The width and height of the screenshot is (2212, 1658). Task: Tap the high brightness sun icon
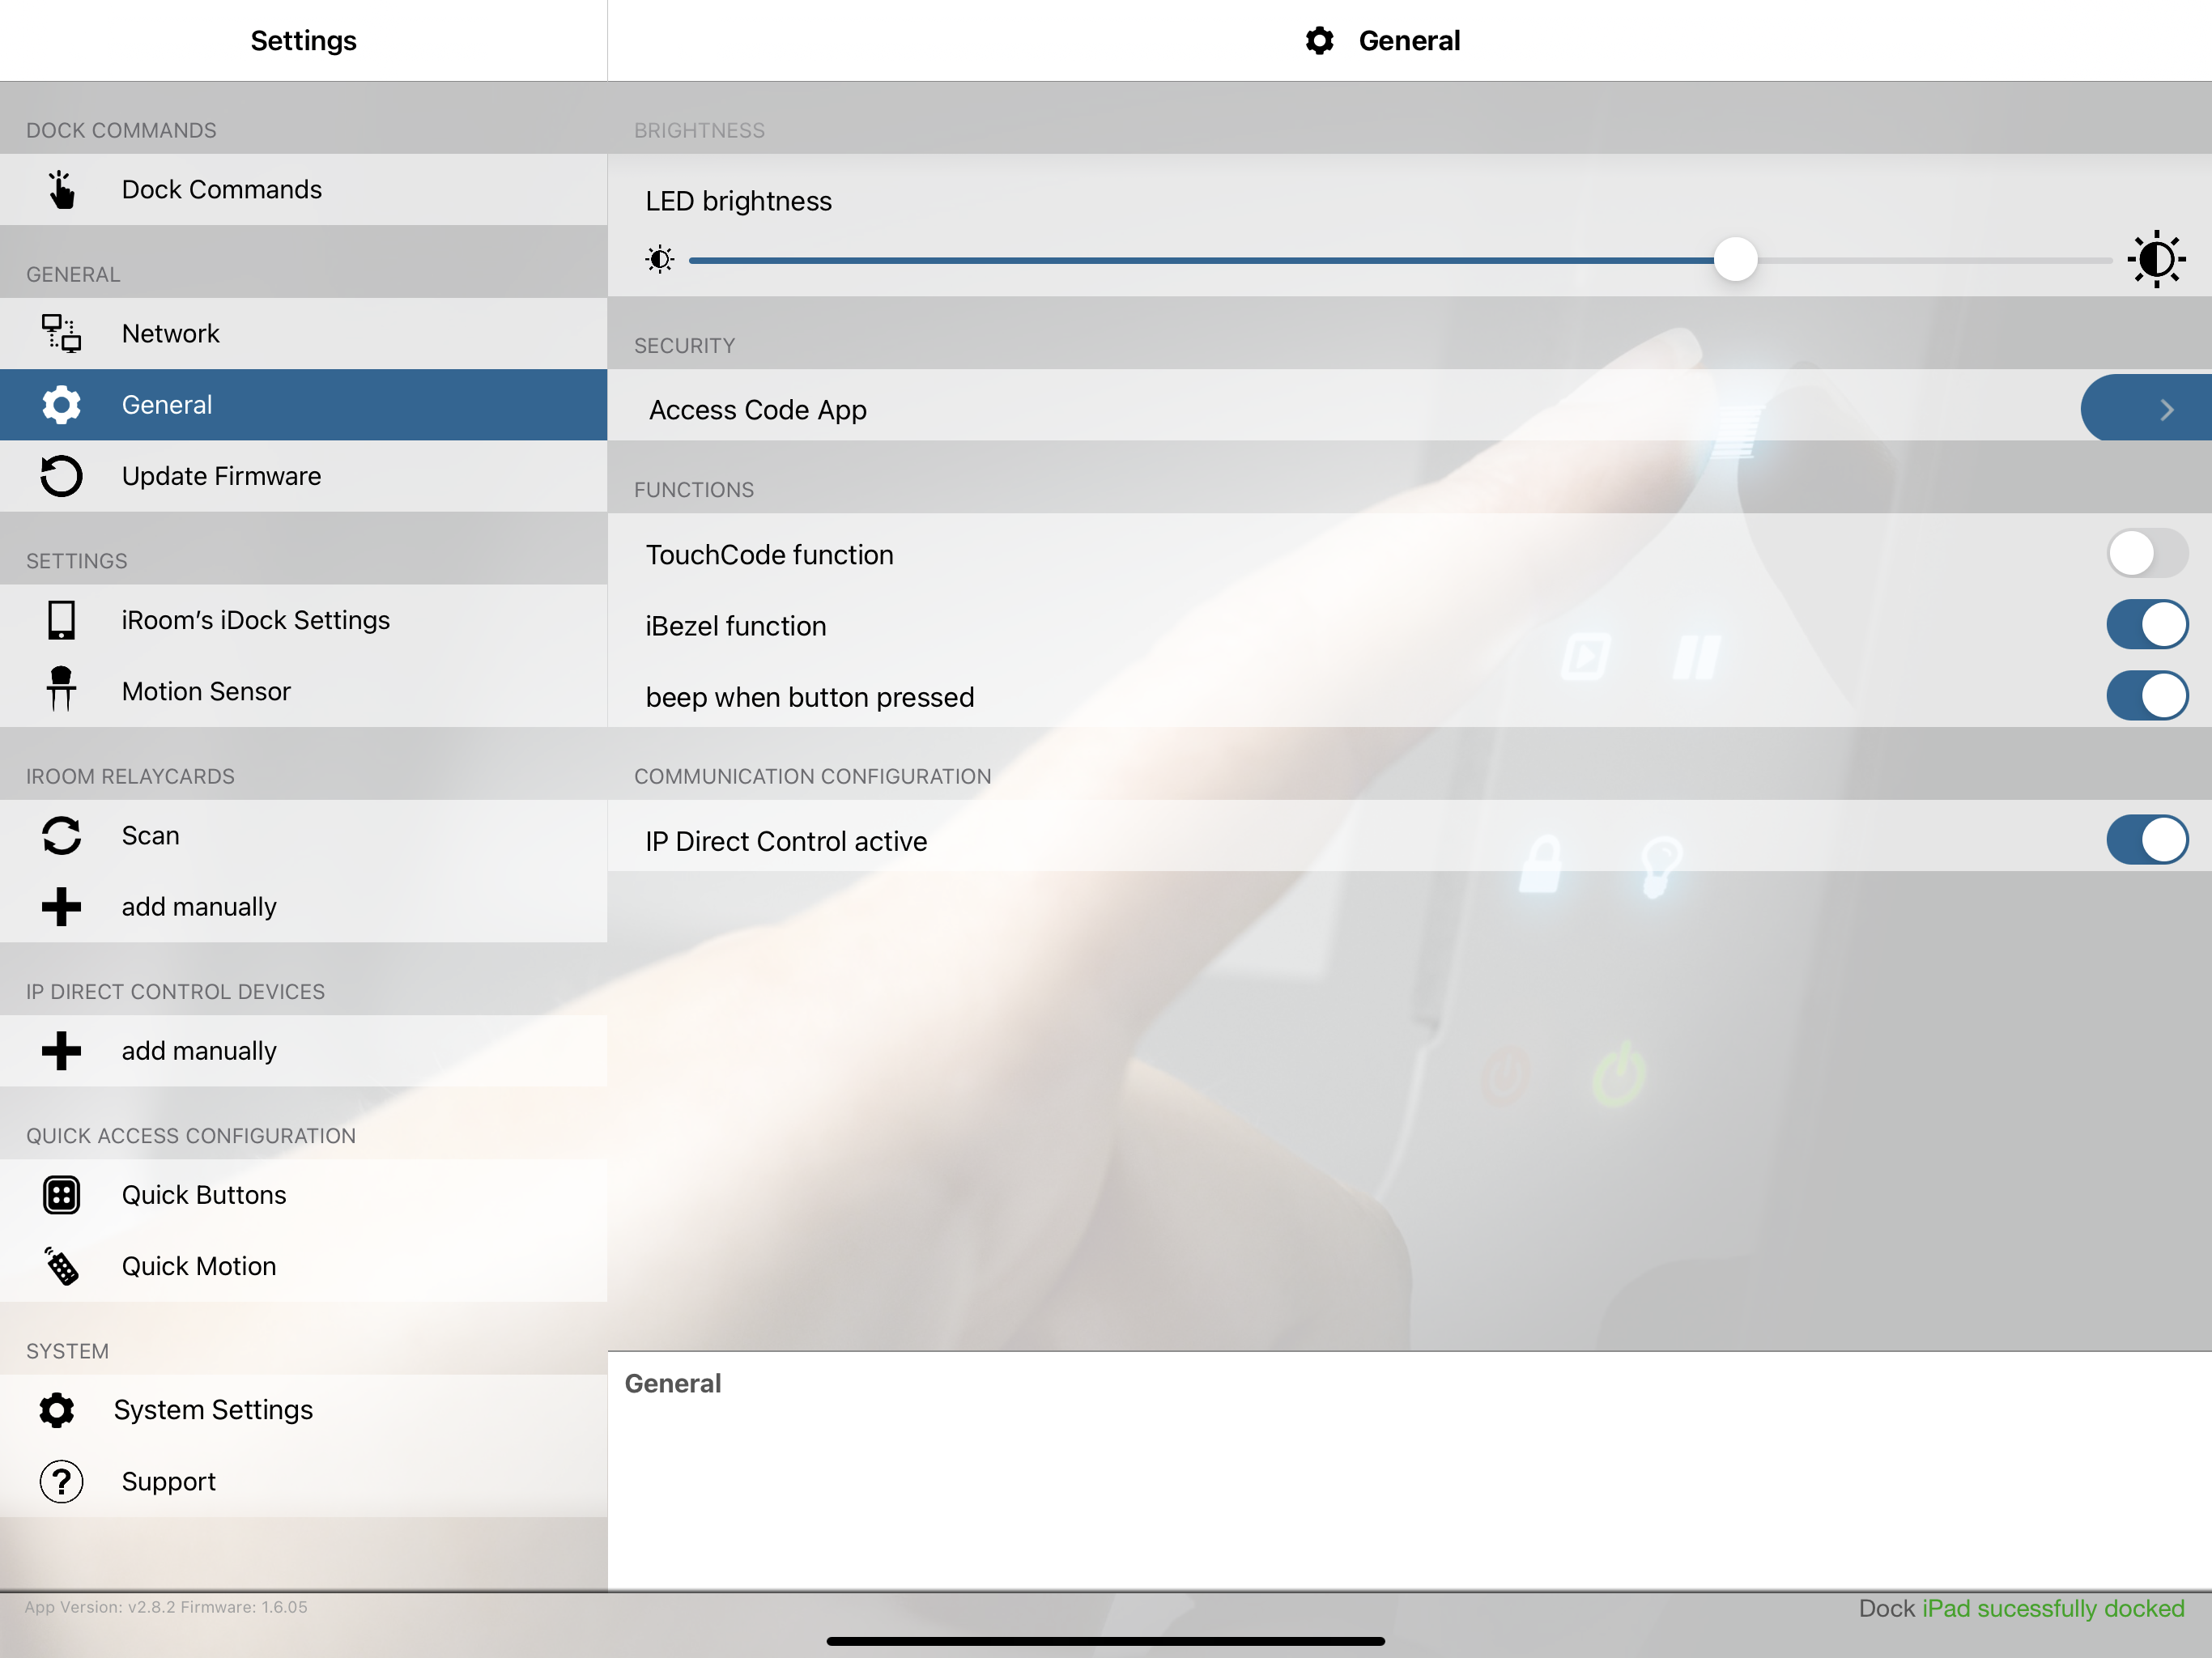[x=2156, y=259]
